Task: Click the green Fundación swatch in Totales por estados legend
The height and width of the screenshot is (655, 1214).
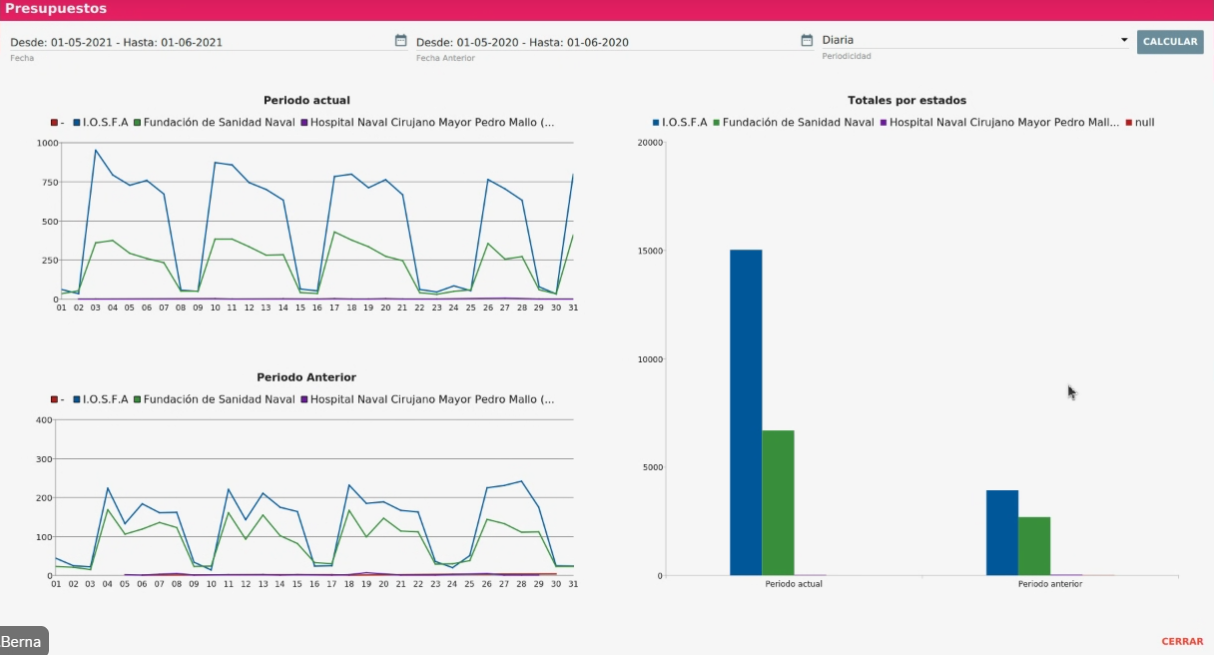Action: pyautogui.click(x=716, y=123)
